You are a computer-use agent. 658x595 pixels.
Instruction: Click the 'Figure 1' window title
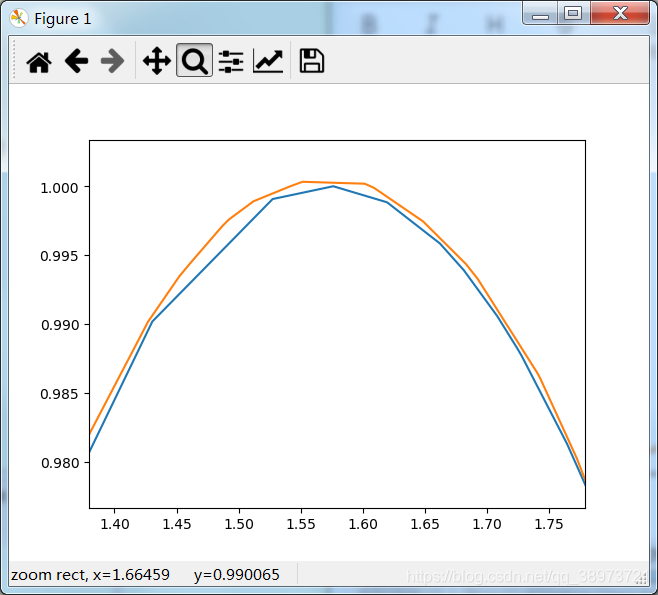pyautogui.click(x=63, y=19)
